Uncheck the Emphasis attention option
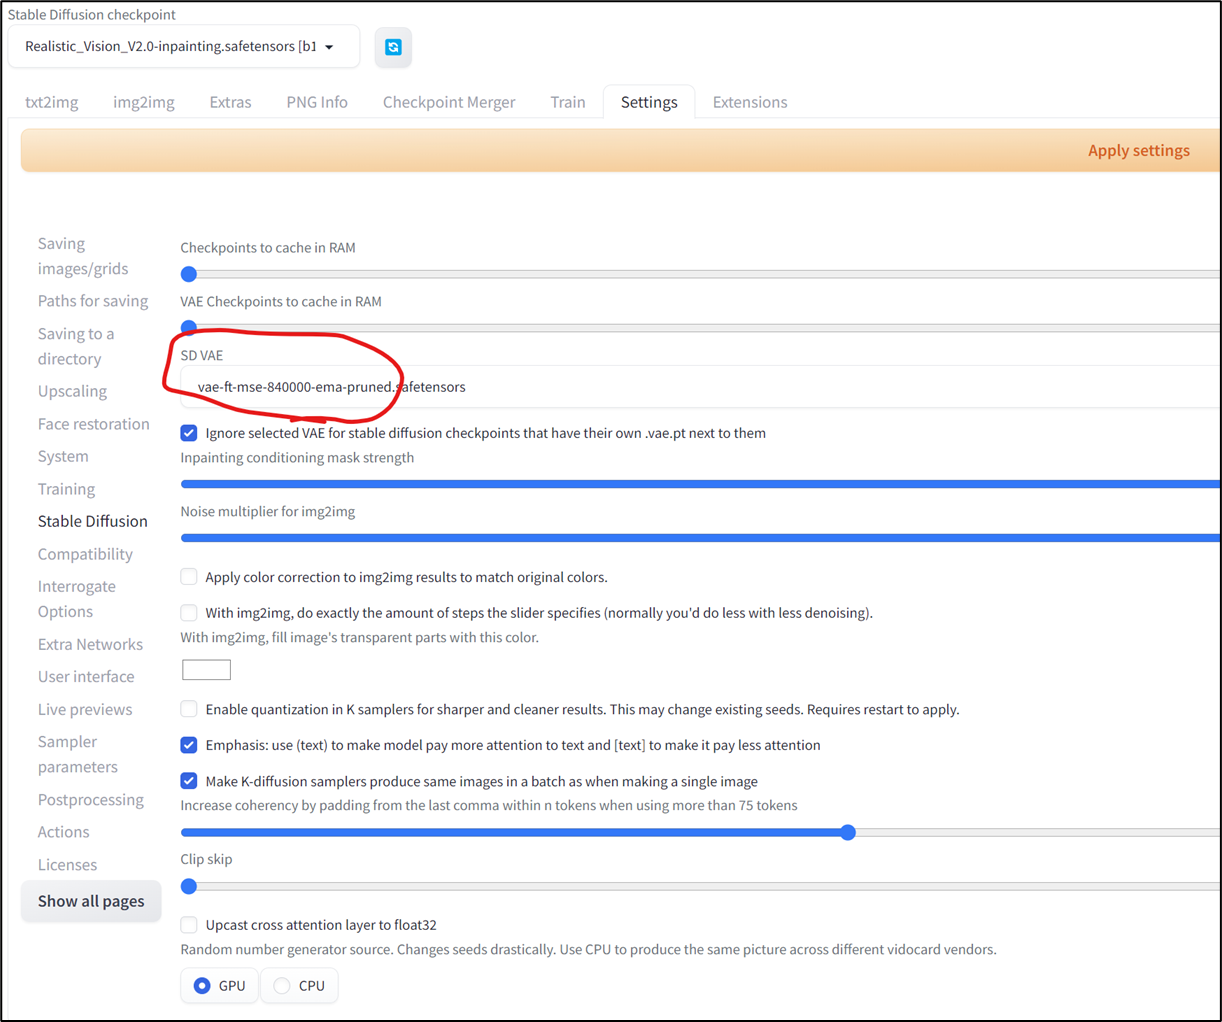 [188, 744]
